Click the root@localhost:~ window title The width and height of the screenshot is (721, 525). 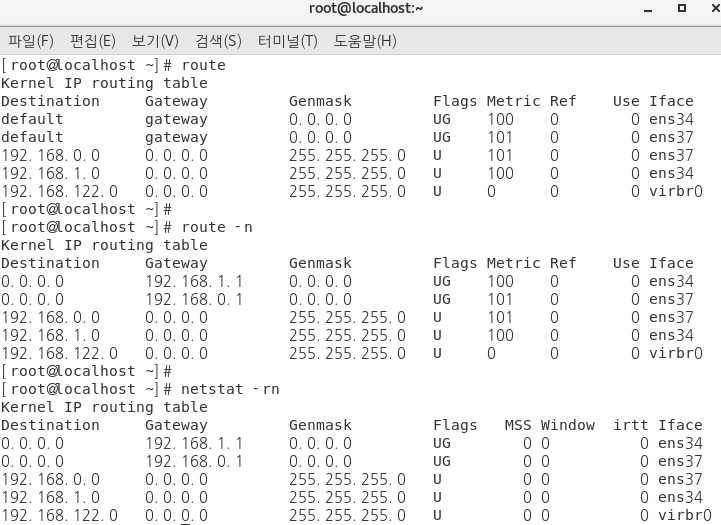click(x=366, y=8)
